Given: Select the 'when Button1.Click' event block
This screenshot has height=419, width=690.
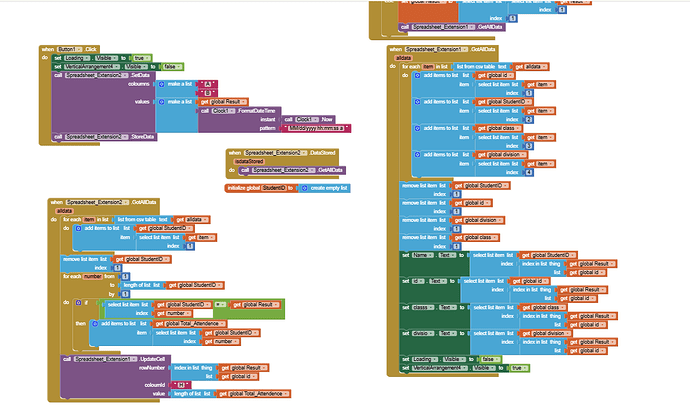Looking at the screenshot, I should pos(69,49).
